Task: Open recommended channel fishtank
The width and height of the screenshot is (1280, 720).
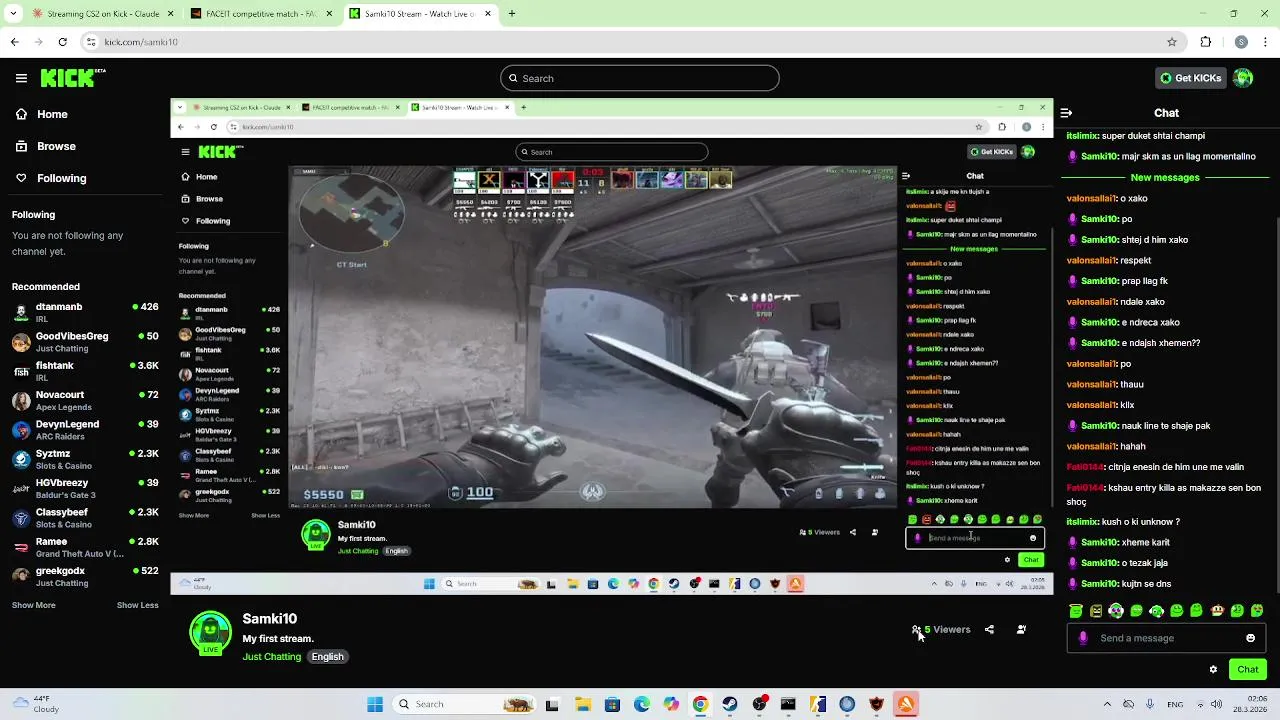Action: (x=85, y=371)
